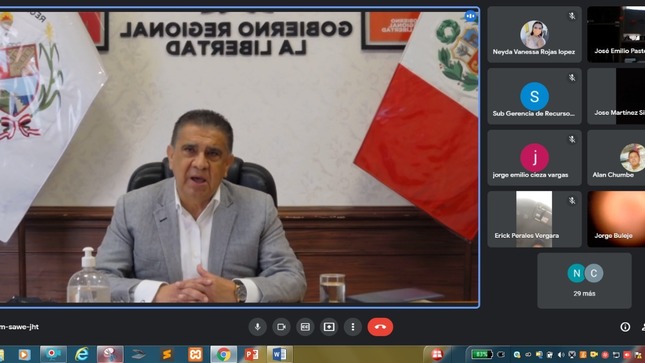The height and width of the screenshot is (363, 645).
Task: Open PowerPoint from the taskbar
Action: pos(251,354)
